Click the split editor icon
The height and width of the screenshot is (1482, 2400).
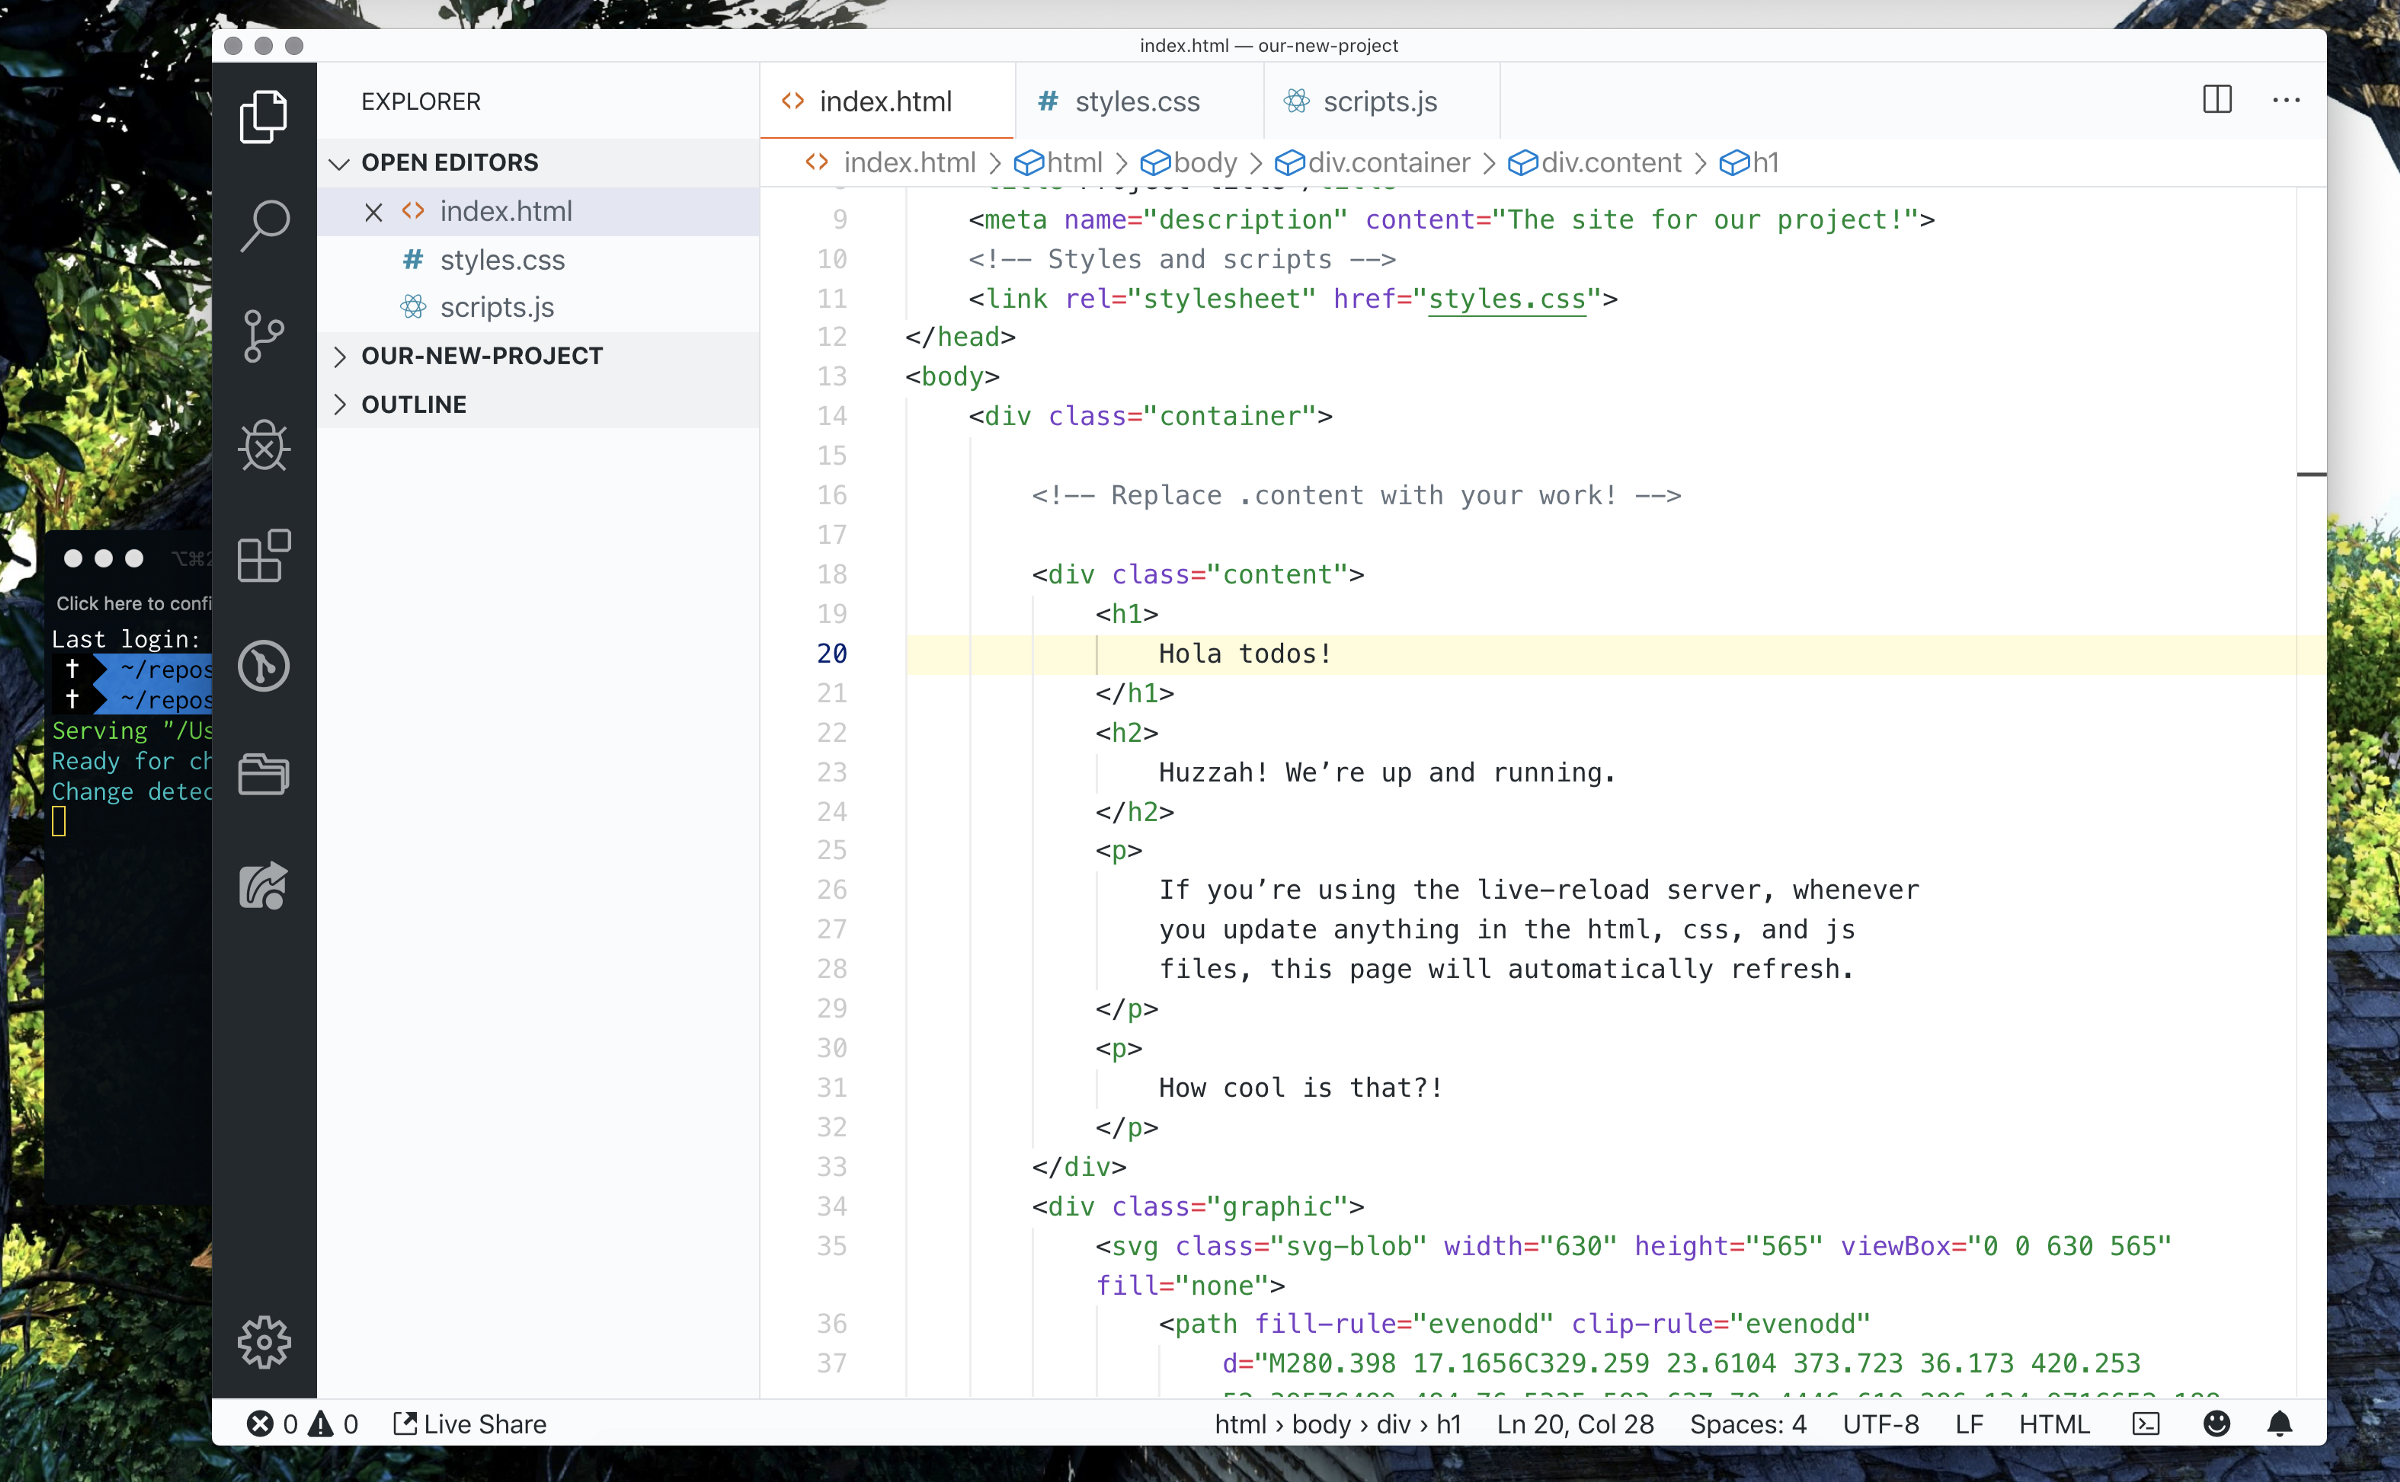click(x=2217, y=100)
